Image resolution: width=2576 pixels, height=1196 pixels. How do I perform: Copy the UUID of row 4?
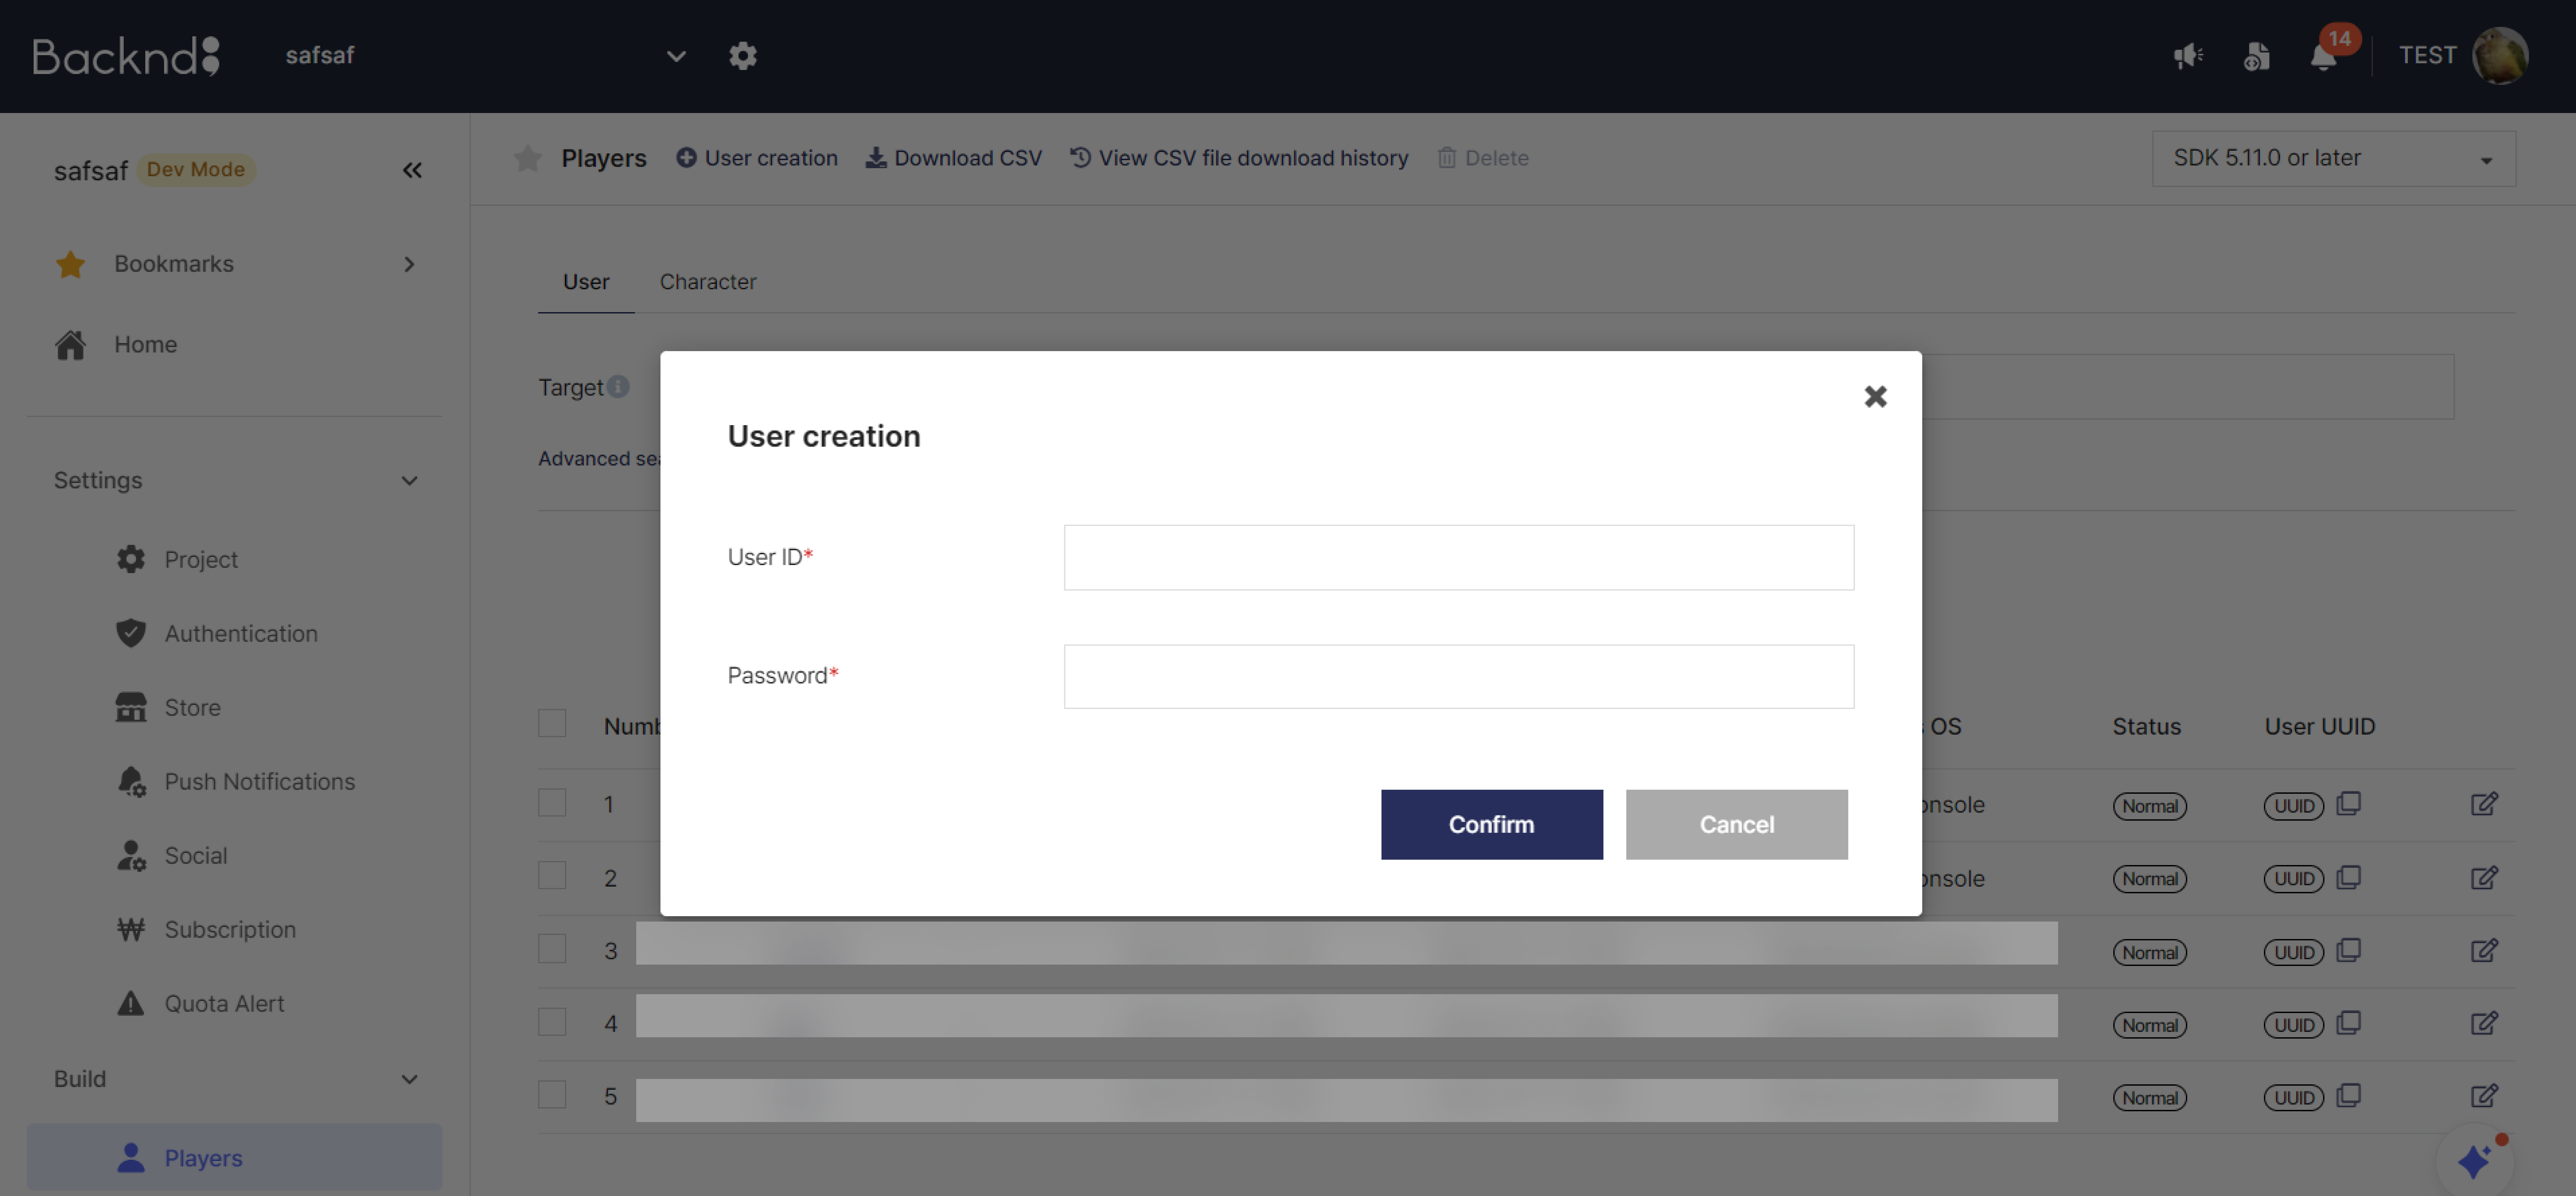tap(2348, 1023)
